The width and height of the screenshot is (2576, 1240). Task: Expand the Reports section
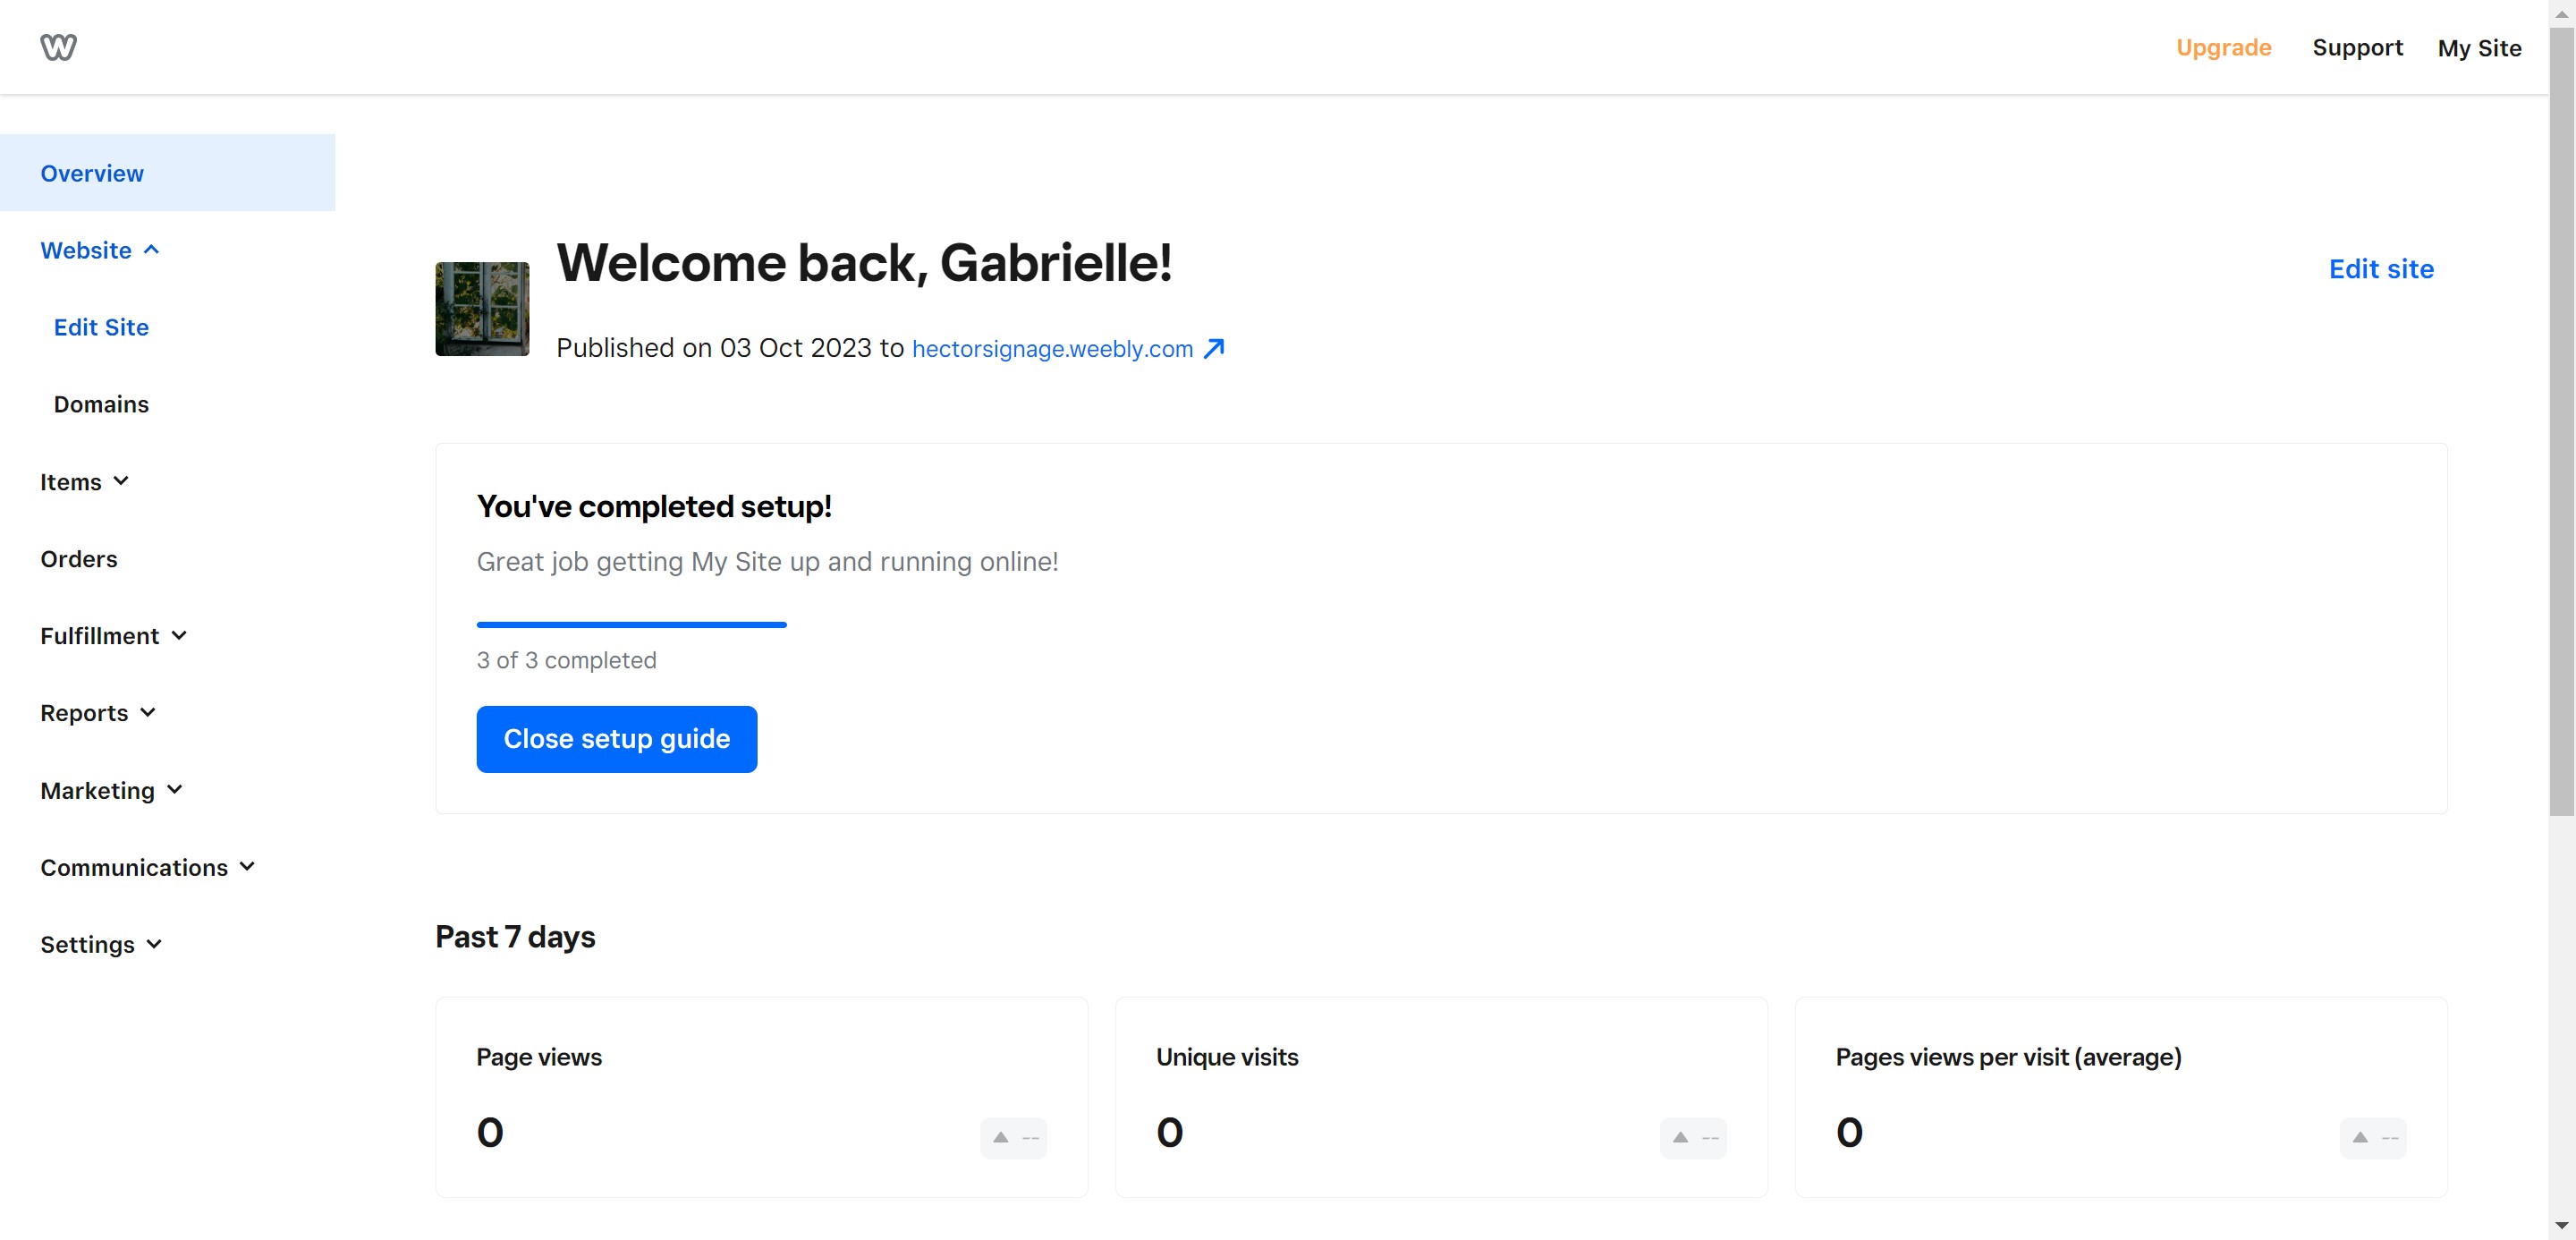click(x=97, y=713)
